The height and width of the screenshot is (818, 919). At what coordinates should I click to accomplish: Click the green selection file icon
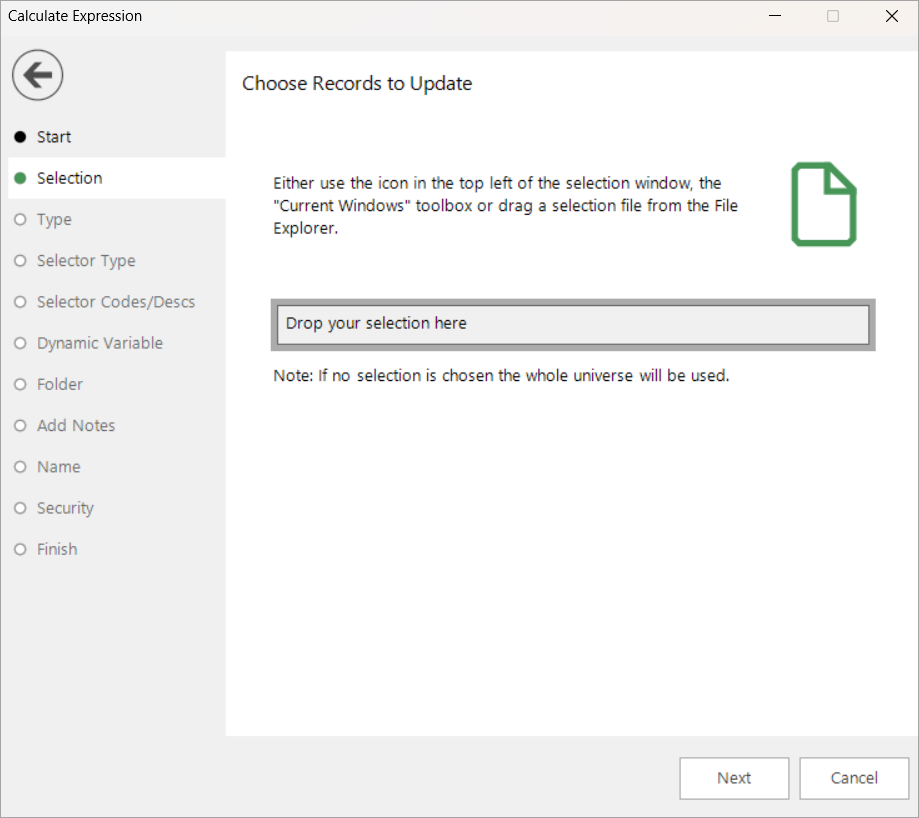[823, 204]
